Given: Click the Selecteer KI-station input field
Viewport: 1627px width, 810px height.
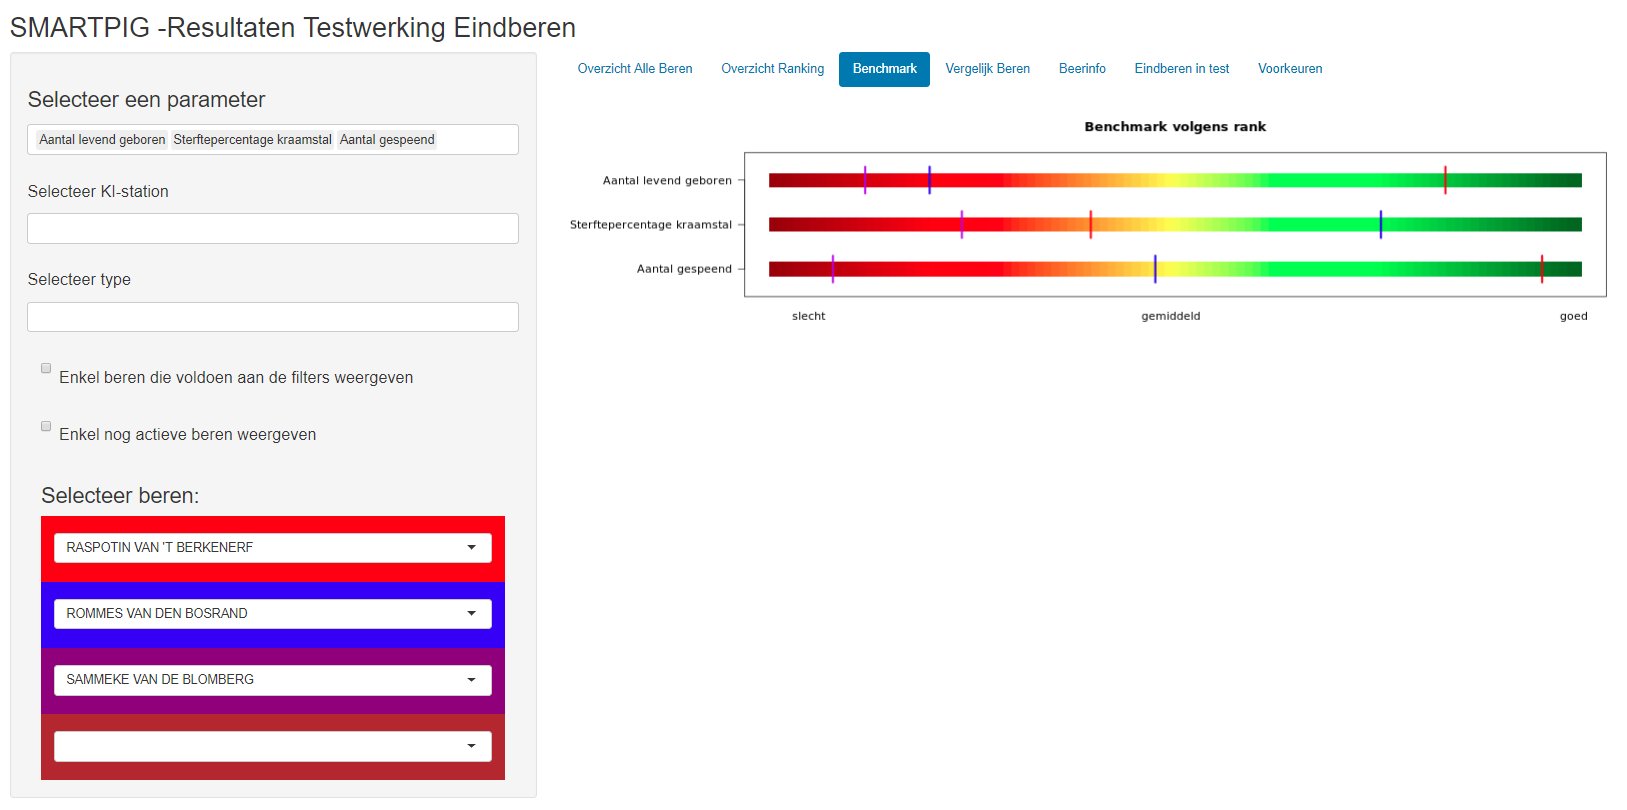Looking at the screenshot, I should pyautogui.click(x=273, y=228).
